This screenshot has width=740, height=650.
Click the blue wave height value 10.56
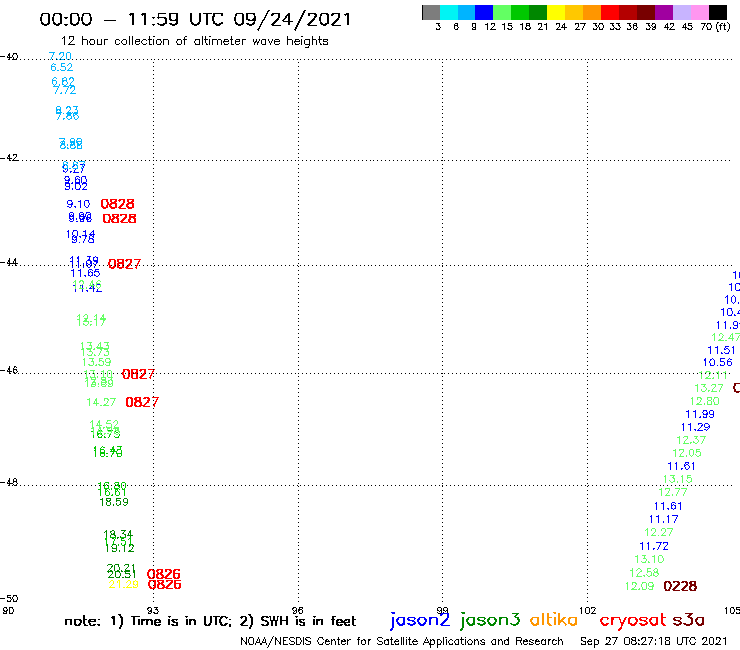(x=717, y=363)
